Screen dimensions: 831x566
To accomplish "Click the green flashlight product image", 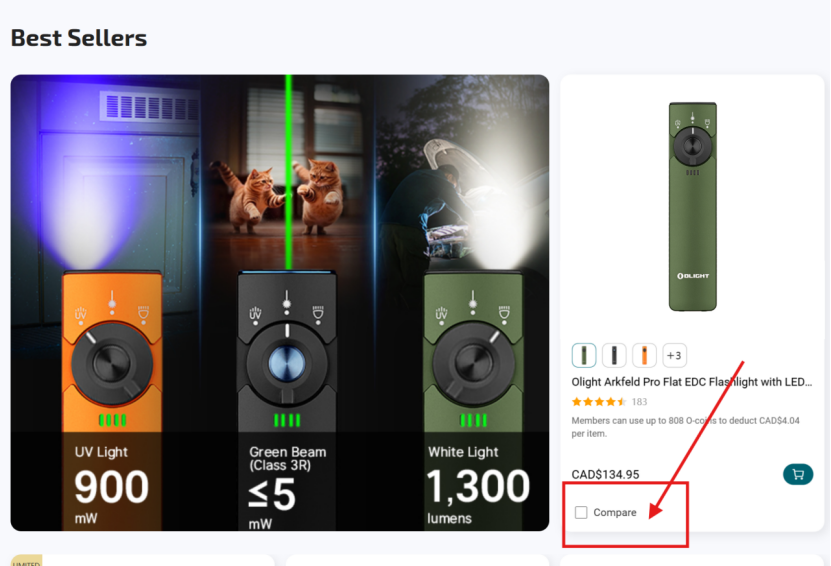I will [693, 207].
